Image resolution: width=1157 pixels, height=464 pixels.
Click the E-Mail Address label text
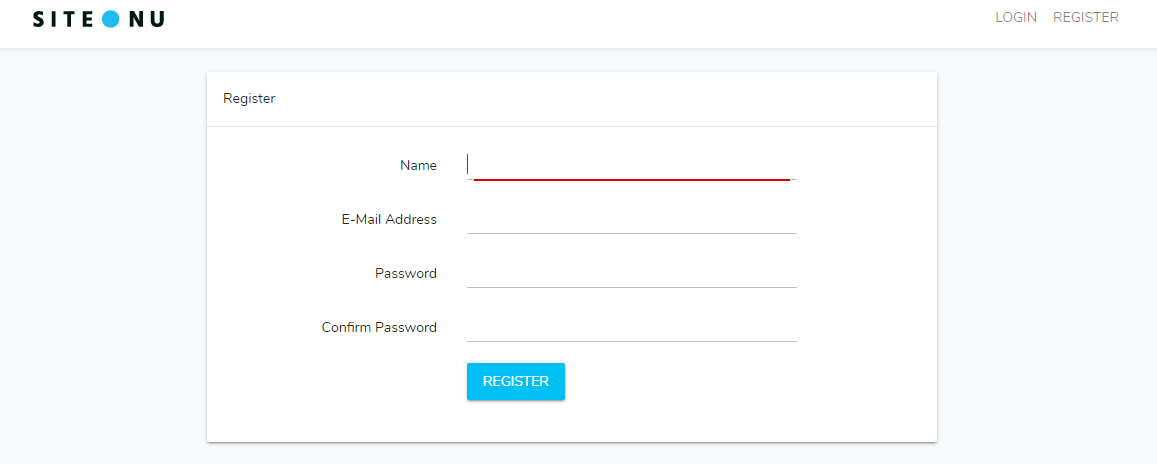389,219
